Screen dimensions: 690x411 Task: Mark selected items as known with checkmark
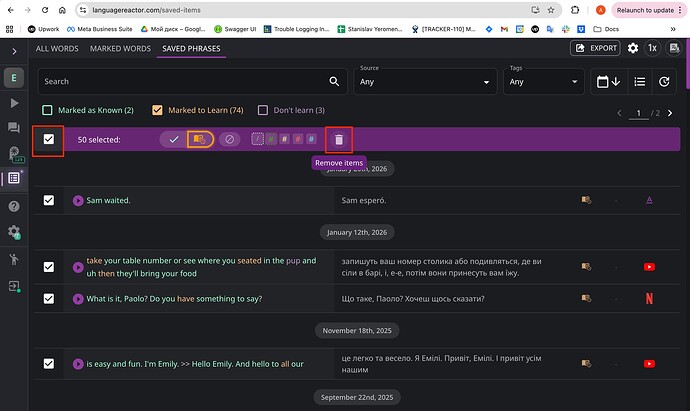click(173, 140)
